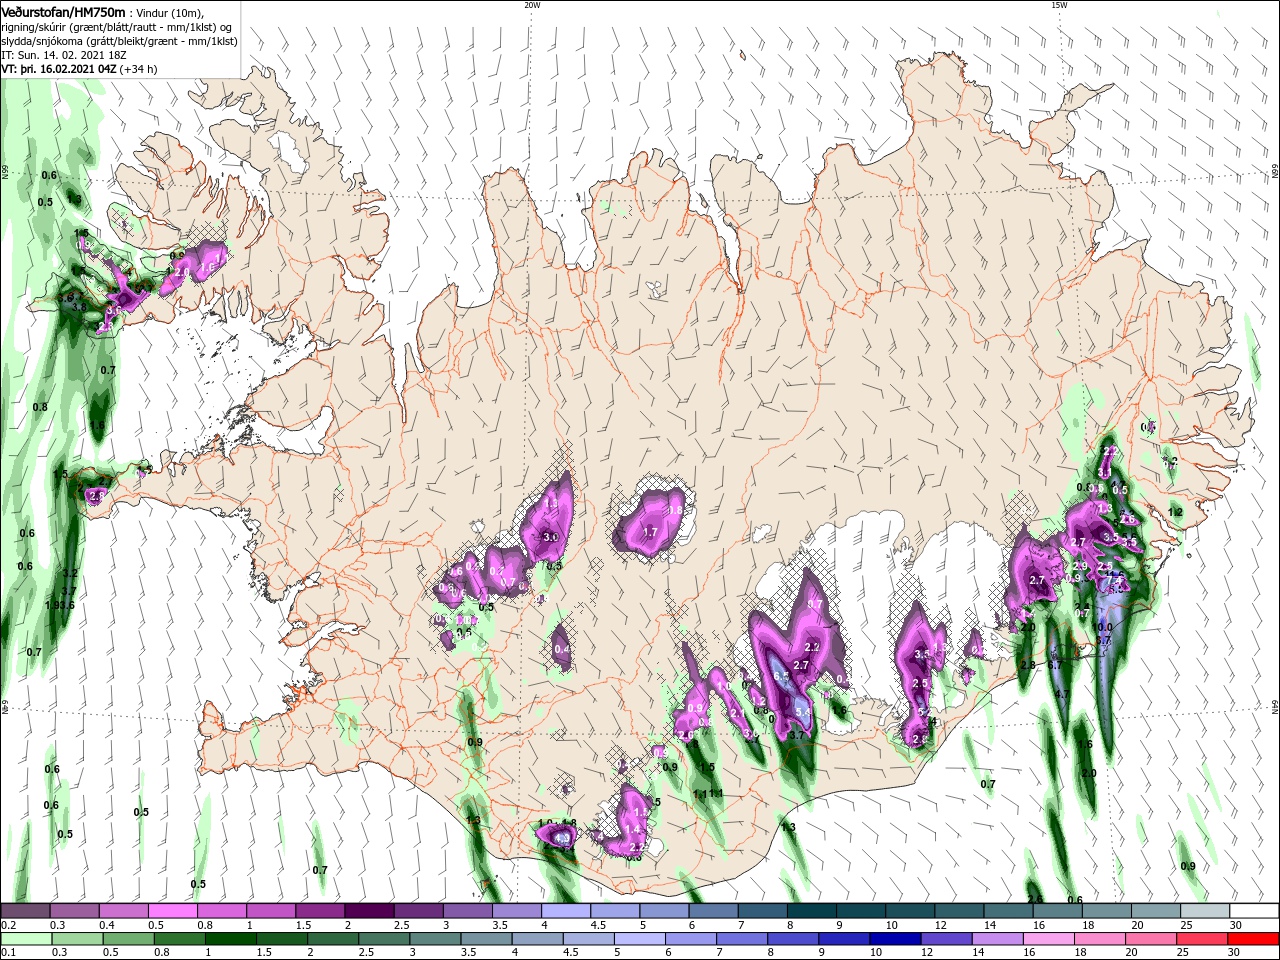Pick the 3 swatch in the top snow scale

click(x=467, y=911)
